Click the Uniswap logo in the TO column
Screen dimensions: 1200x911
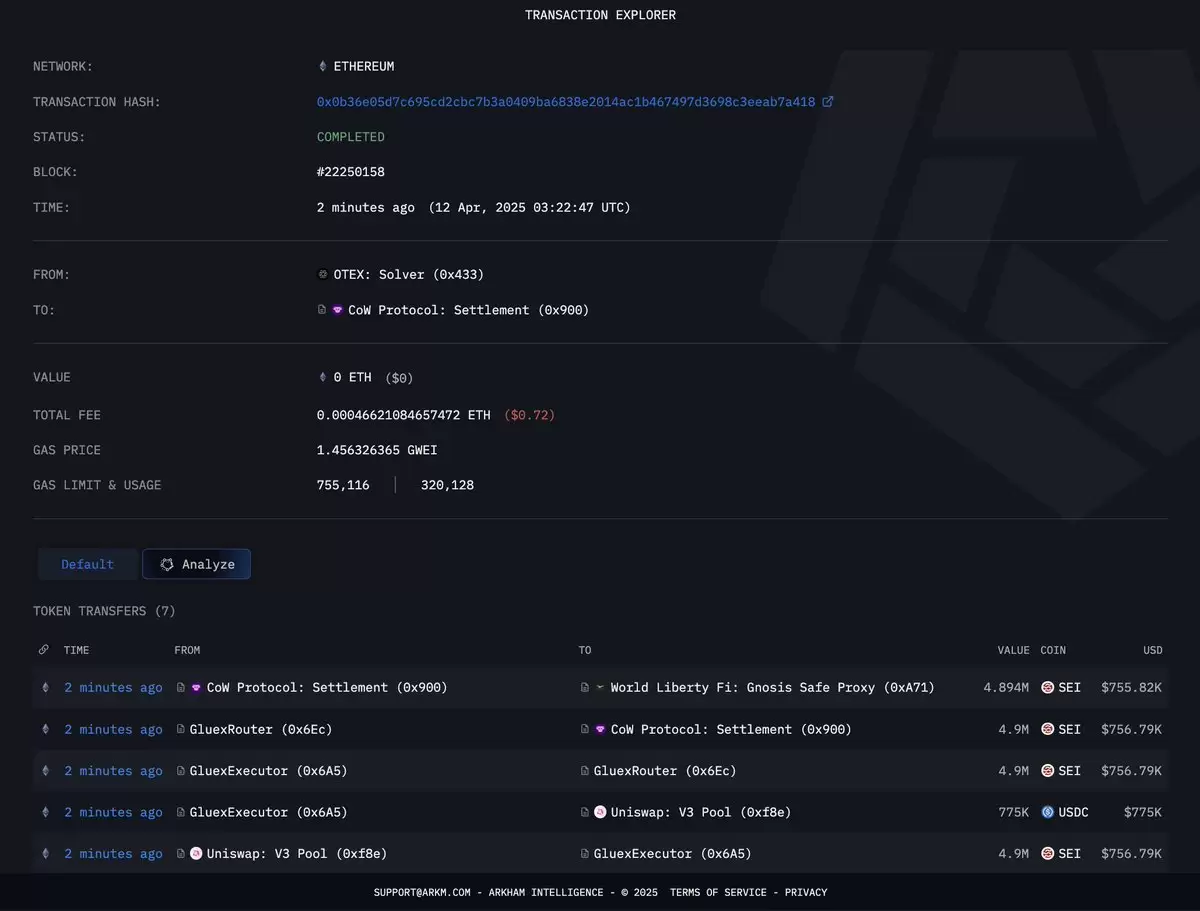(x=600, y=812)
